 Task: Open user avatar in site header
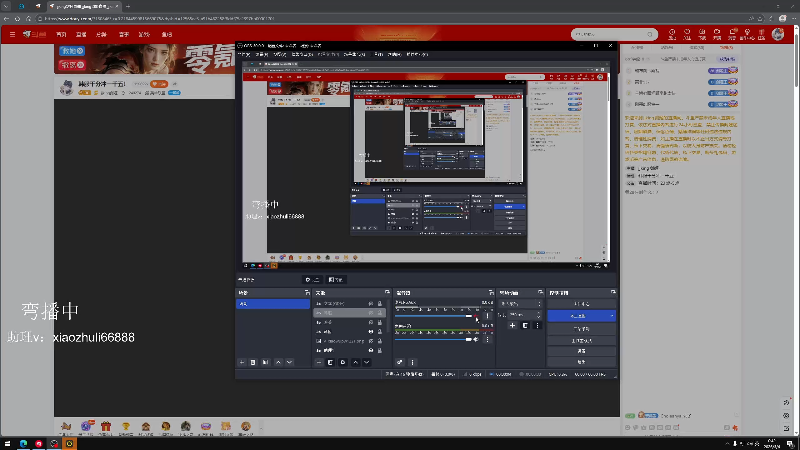[x=778, y=34]
